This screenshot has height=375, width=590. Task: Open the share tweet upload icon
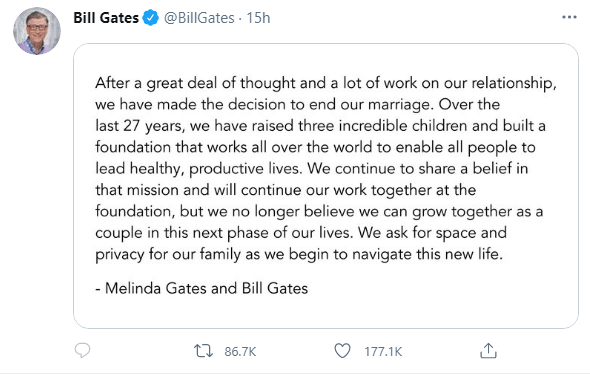[x=488, y=351]
